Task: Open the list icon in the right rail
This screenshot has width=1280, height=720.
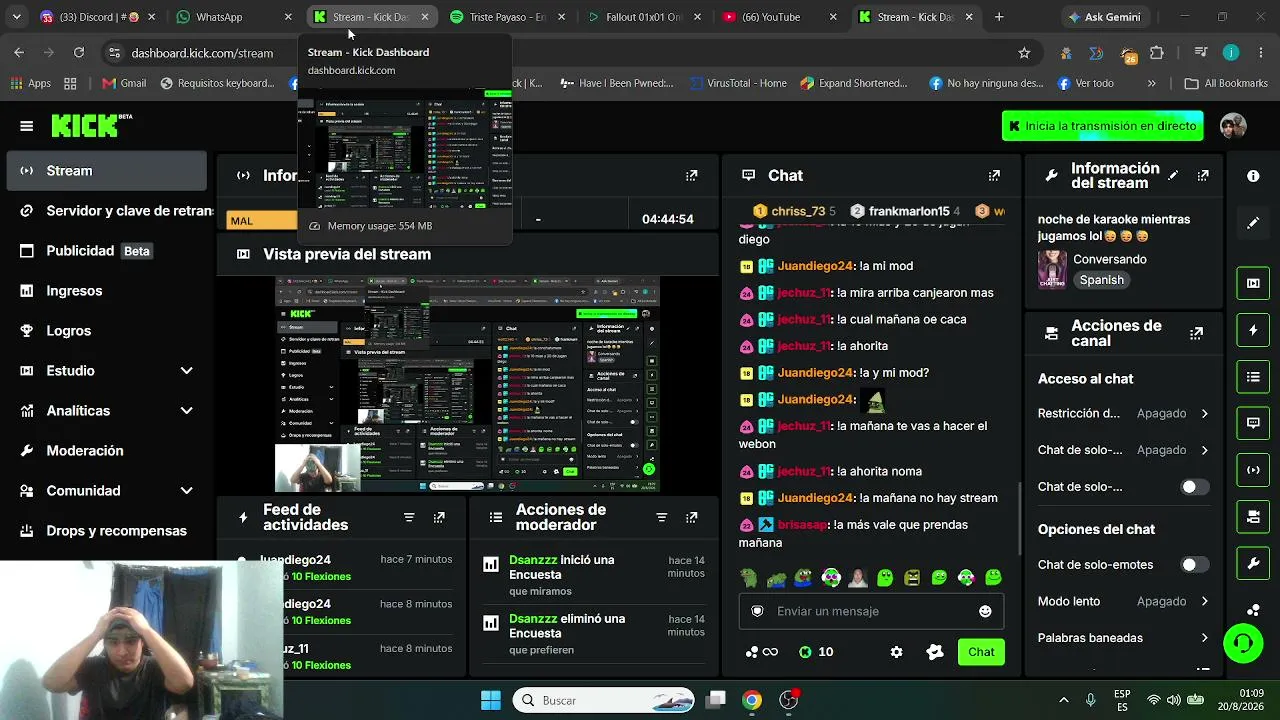Action: coord(1253,377)
